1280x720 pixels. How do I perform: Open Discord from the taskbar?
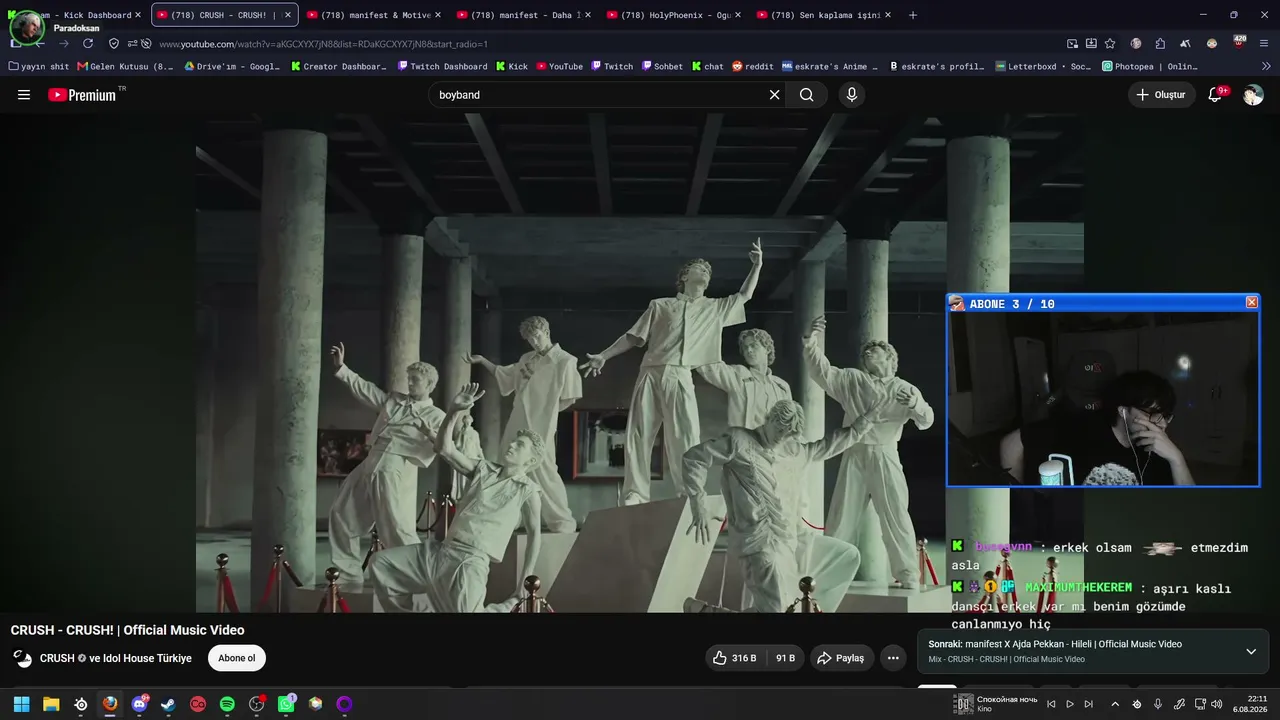140,704
